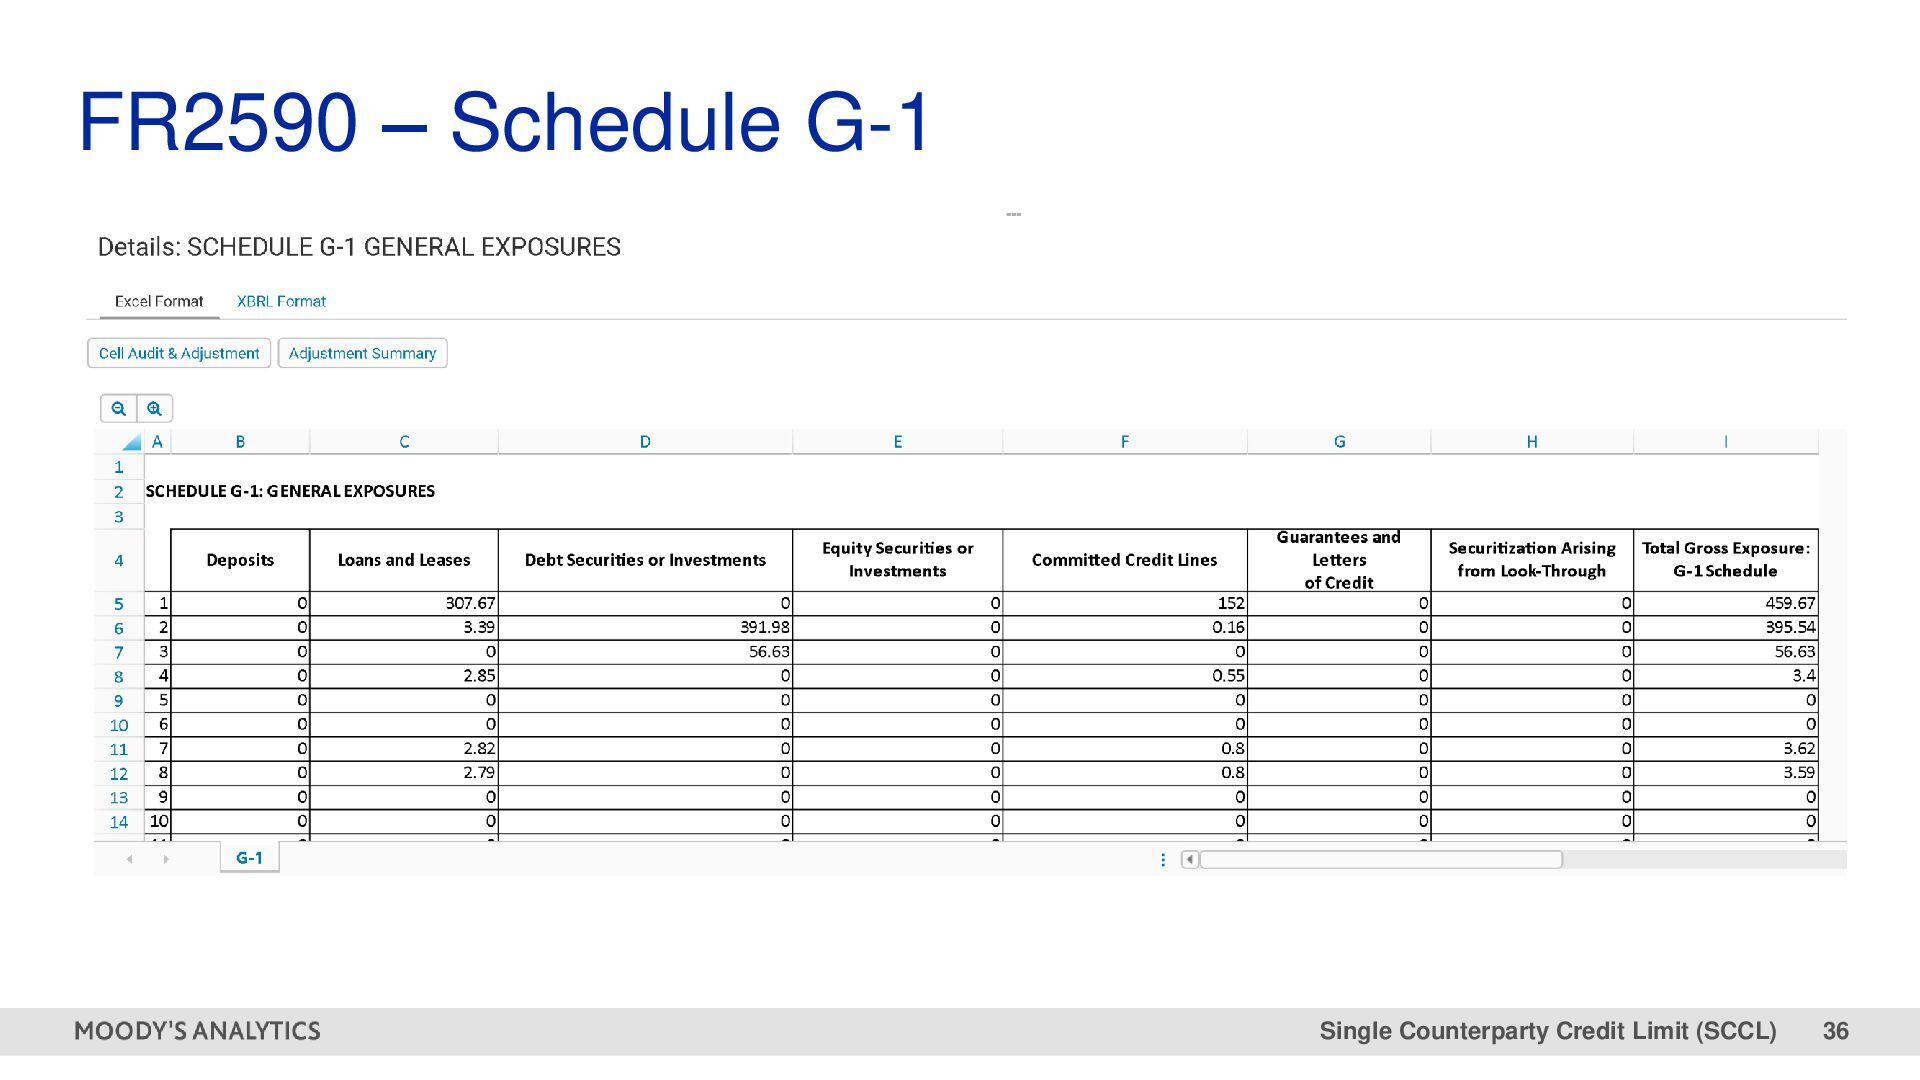Click next sheet navigation arrow
The height and width of the screenshot is (1080, 1920).
[166, 859]
